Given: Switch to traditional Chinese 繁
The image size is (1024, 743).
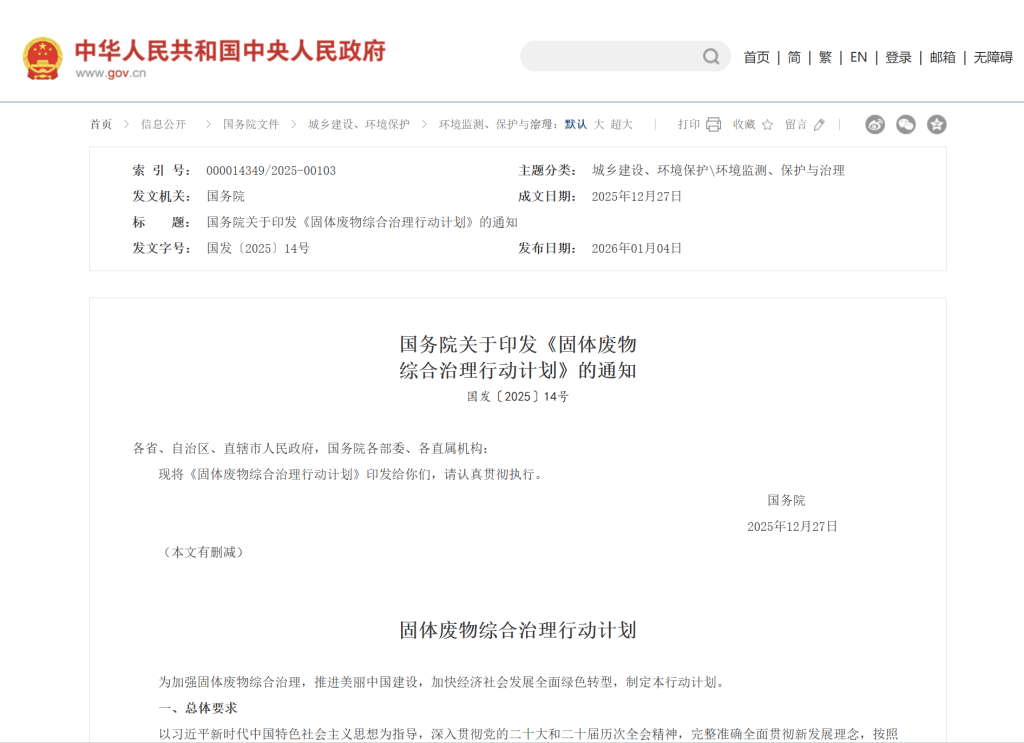Looking at the screenshot, I should 825,58.
